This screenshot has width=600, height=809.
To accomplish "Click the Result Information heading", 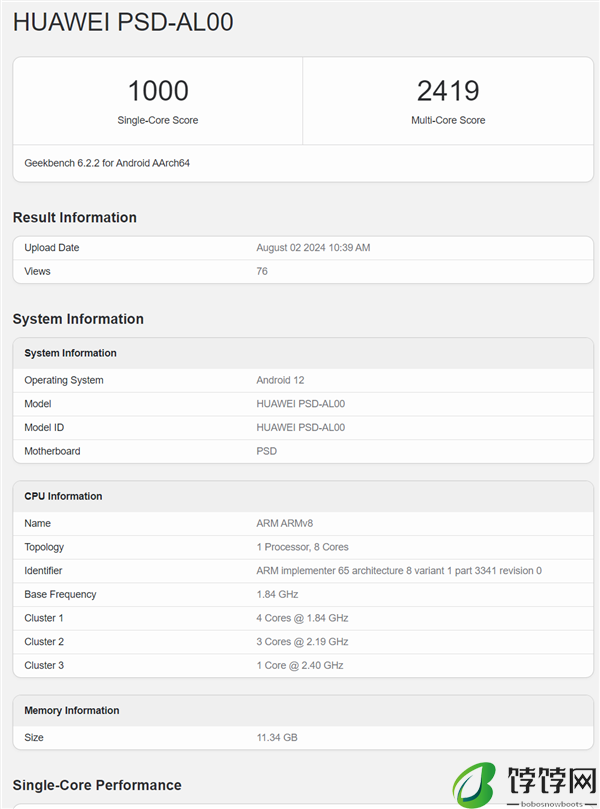I will 75,217.
